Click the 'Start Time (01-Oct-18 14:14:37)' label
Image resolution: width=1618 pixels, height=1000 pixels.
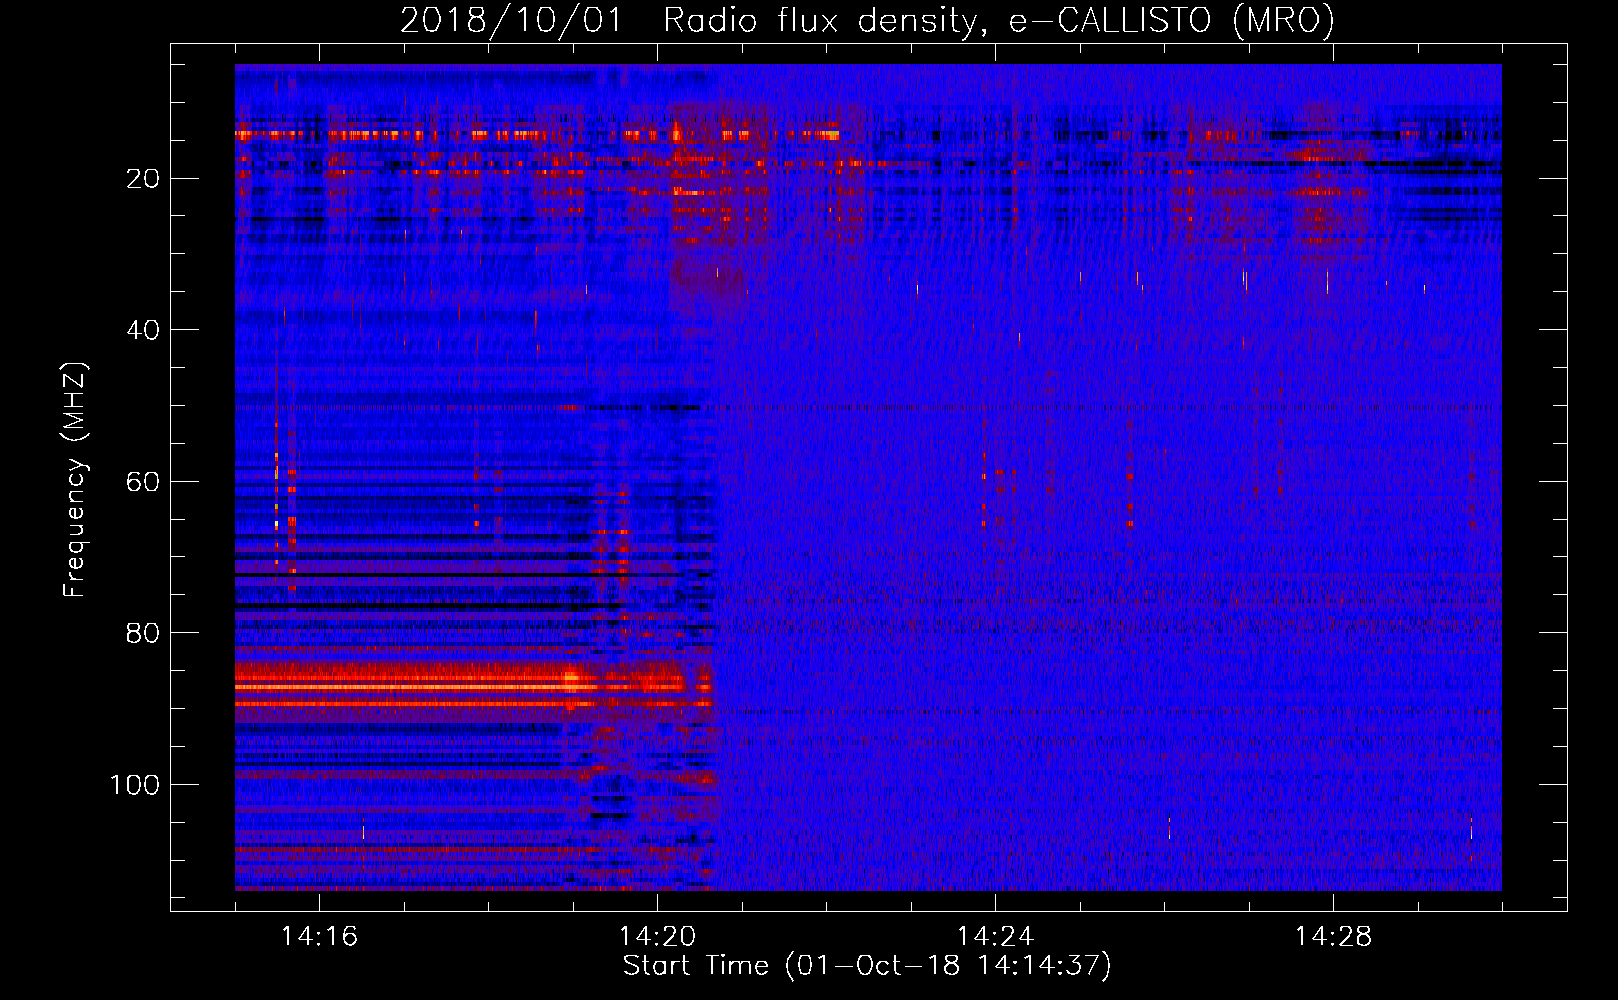(x=867, y=966)
